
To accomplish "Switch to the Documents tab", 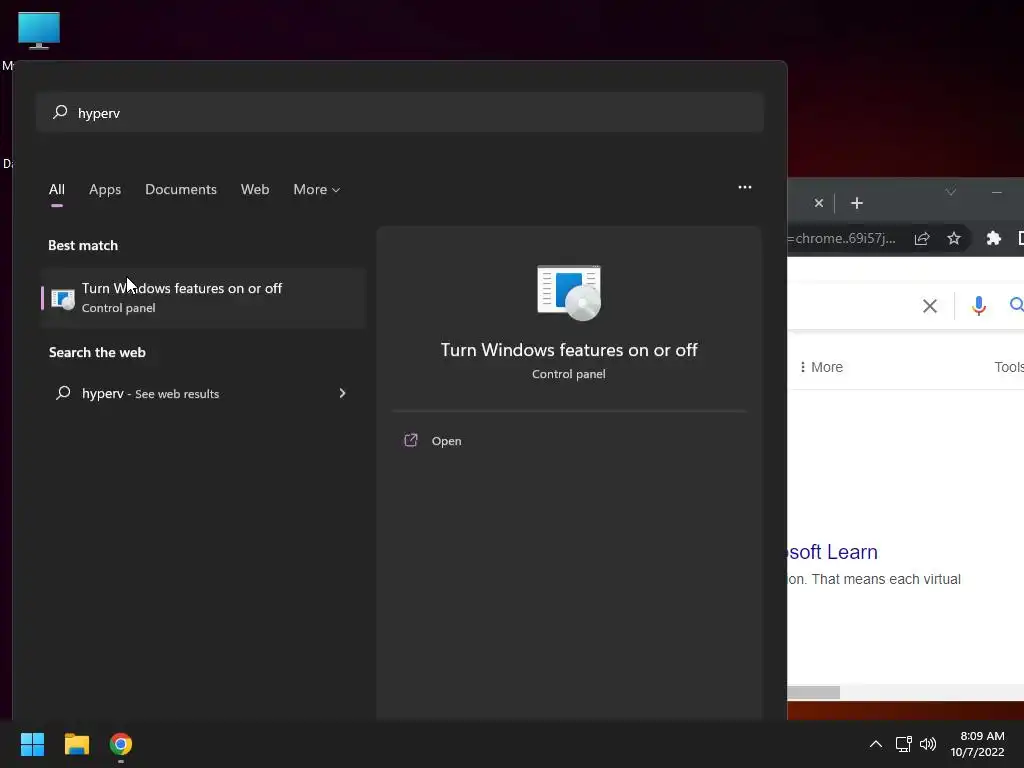I will click(x=181, y=189).
